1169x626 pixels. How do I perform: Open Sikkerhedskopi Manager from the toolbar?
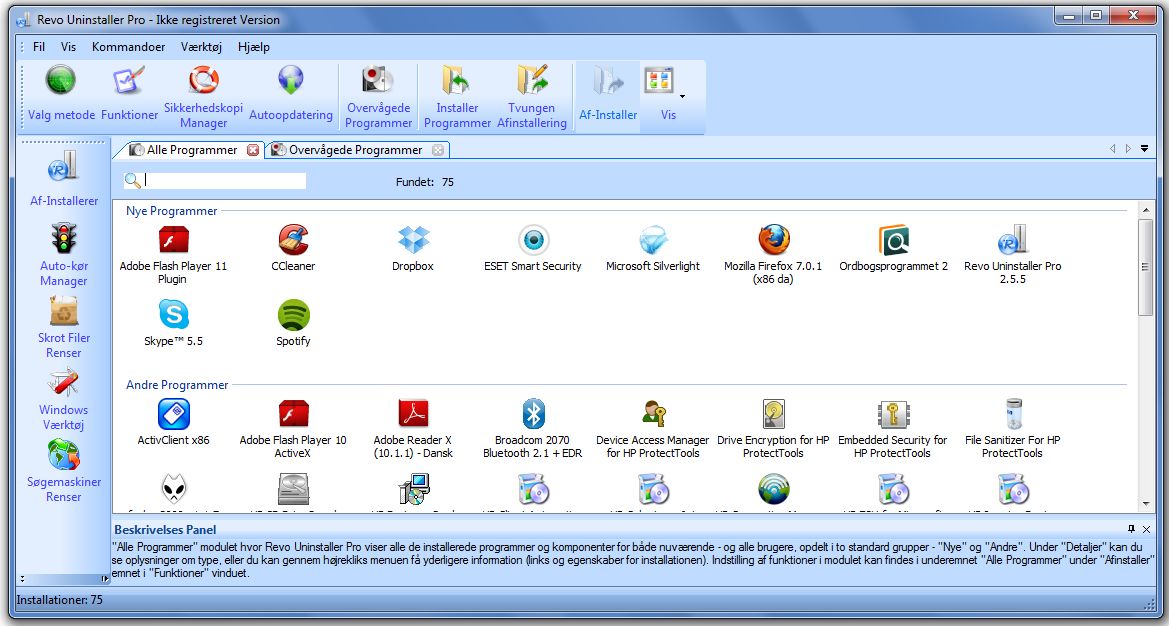[204, 96]
